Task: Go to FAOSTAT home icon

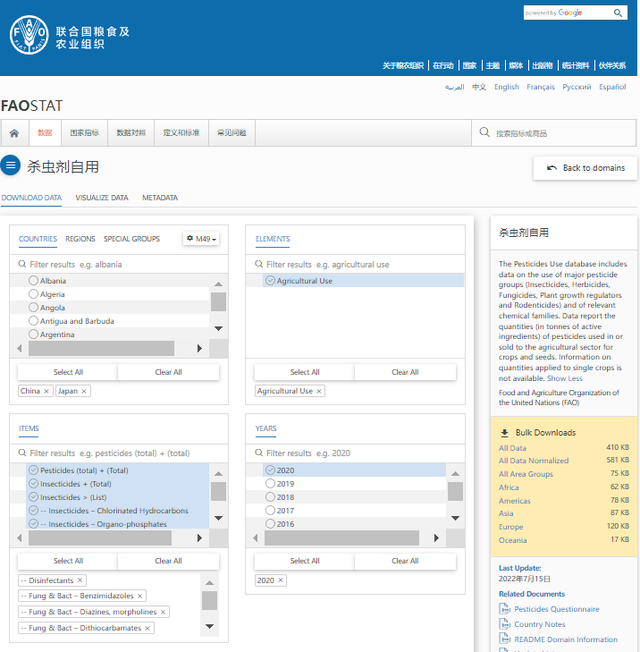Action: (x=15, y=133)
